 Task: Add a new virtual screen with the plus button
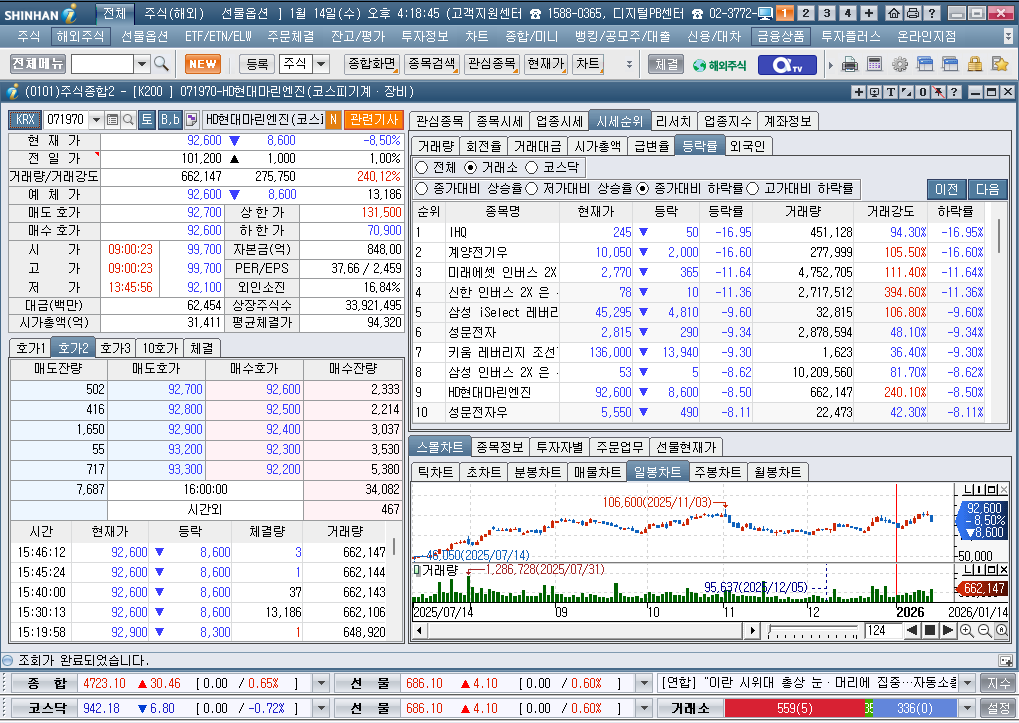(x=869, y=13)
